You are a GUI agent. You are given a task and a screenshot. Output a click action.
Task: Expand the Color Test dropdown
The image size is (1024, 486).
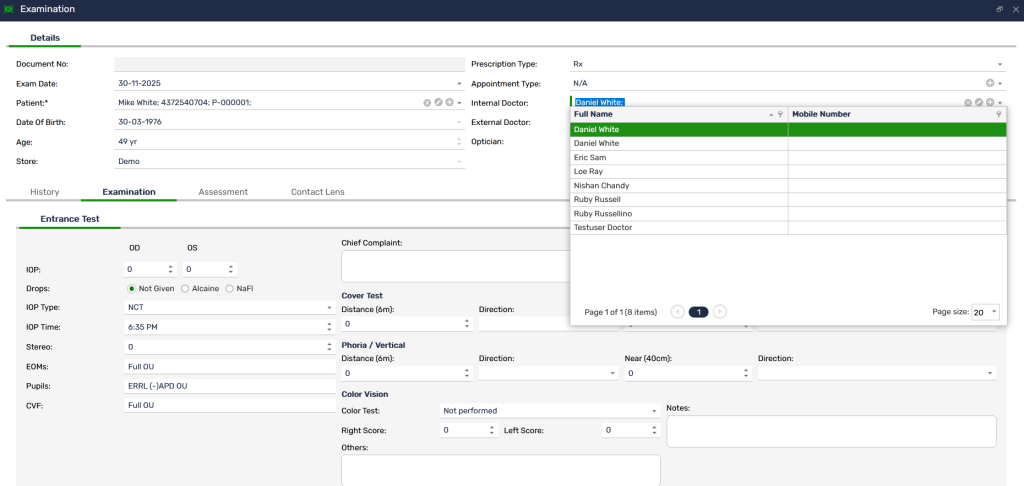coord(653,411)
